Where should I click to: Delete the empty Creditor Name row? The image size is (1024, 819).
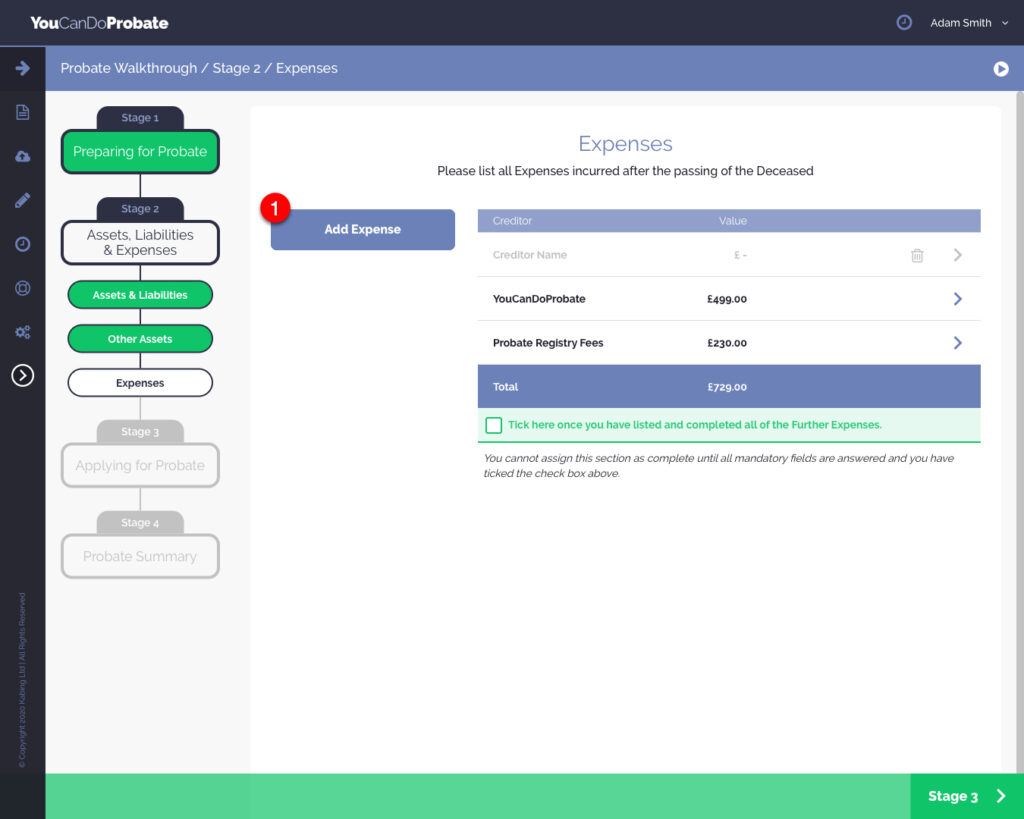coord(917,255)
